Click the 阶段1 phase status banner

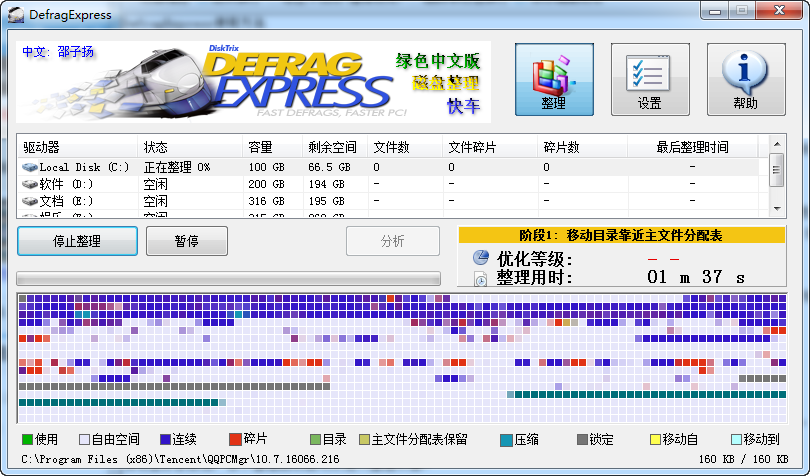click(621, 235)
